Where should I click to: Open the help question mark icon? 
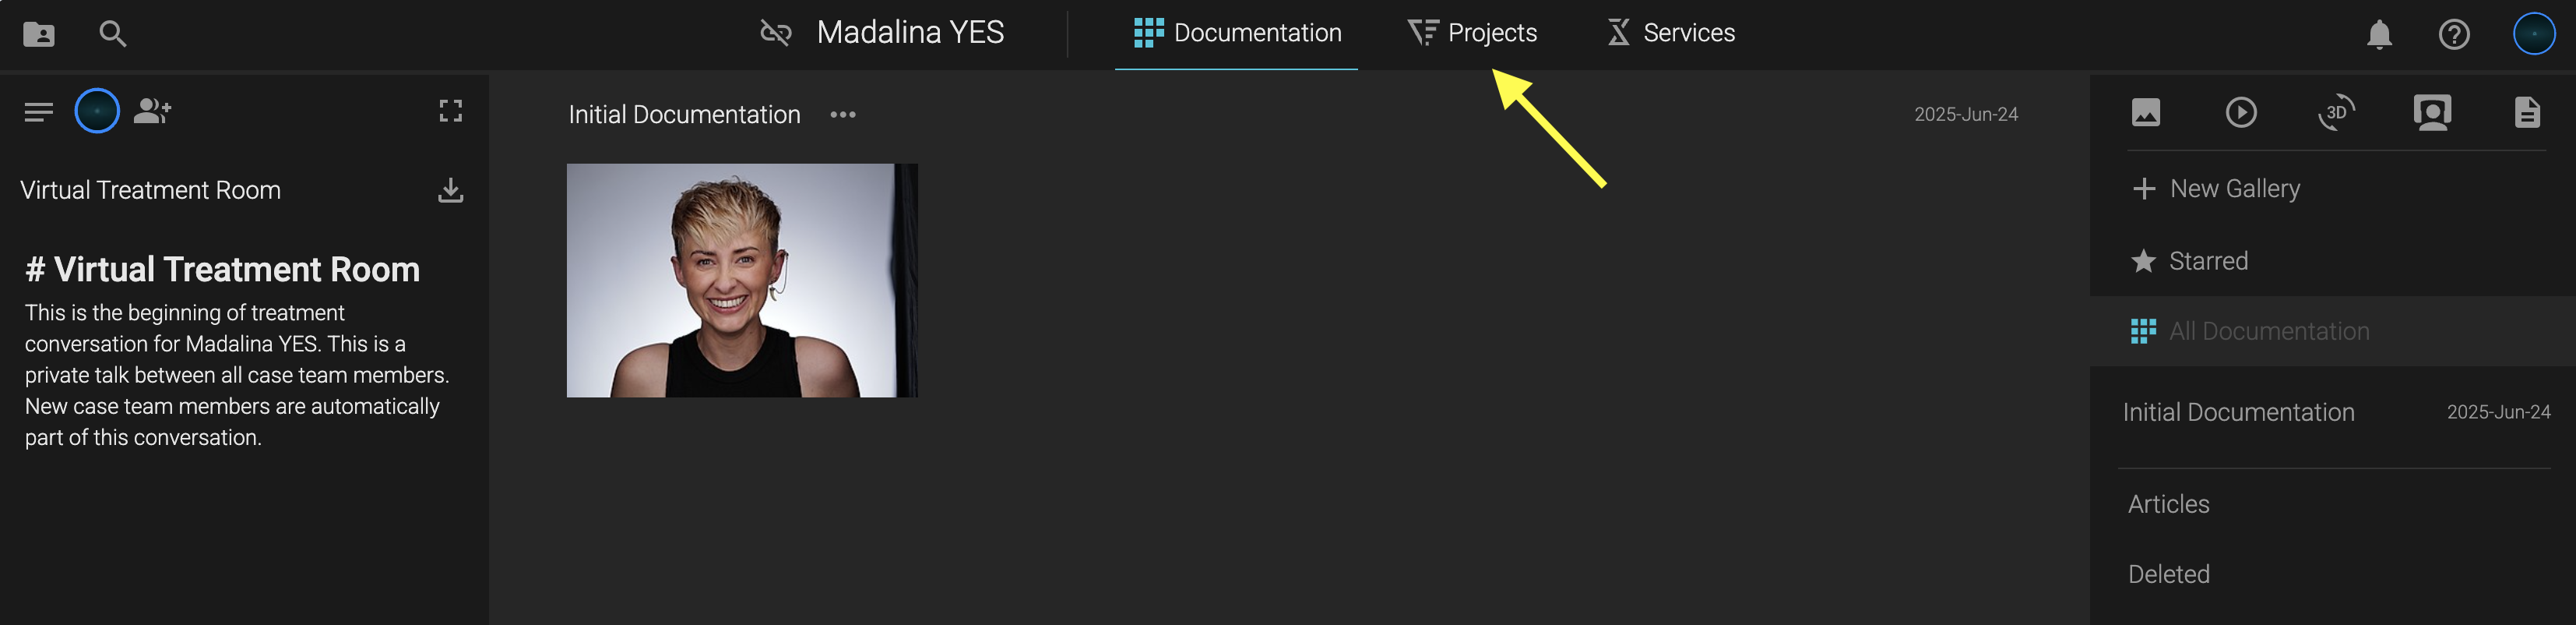pyautogui.click(x=2453, y=35)
